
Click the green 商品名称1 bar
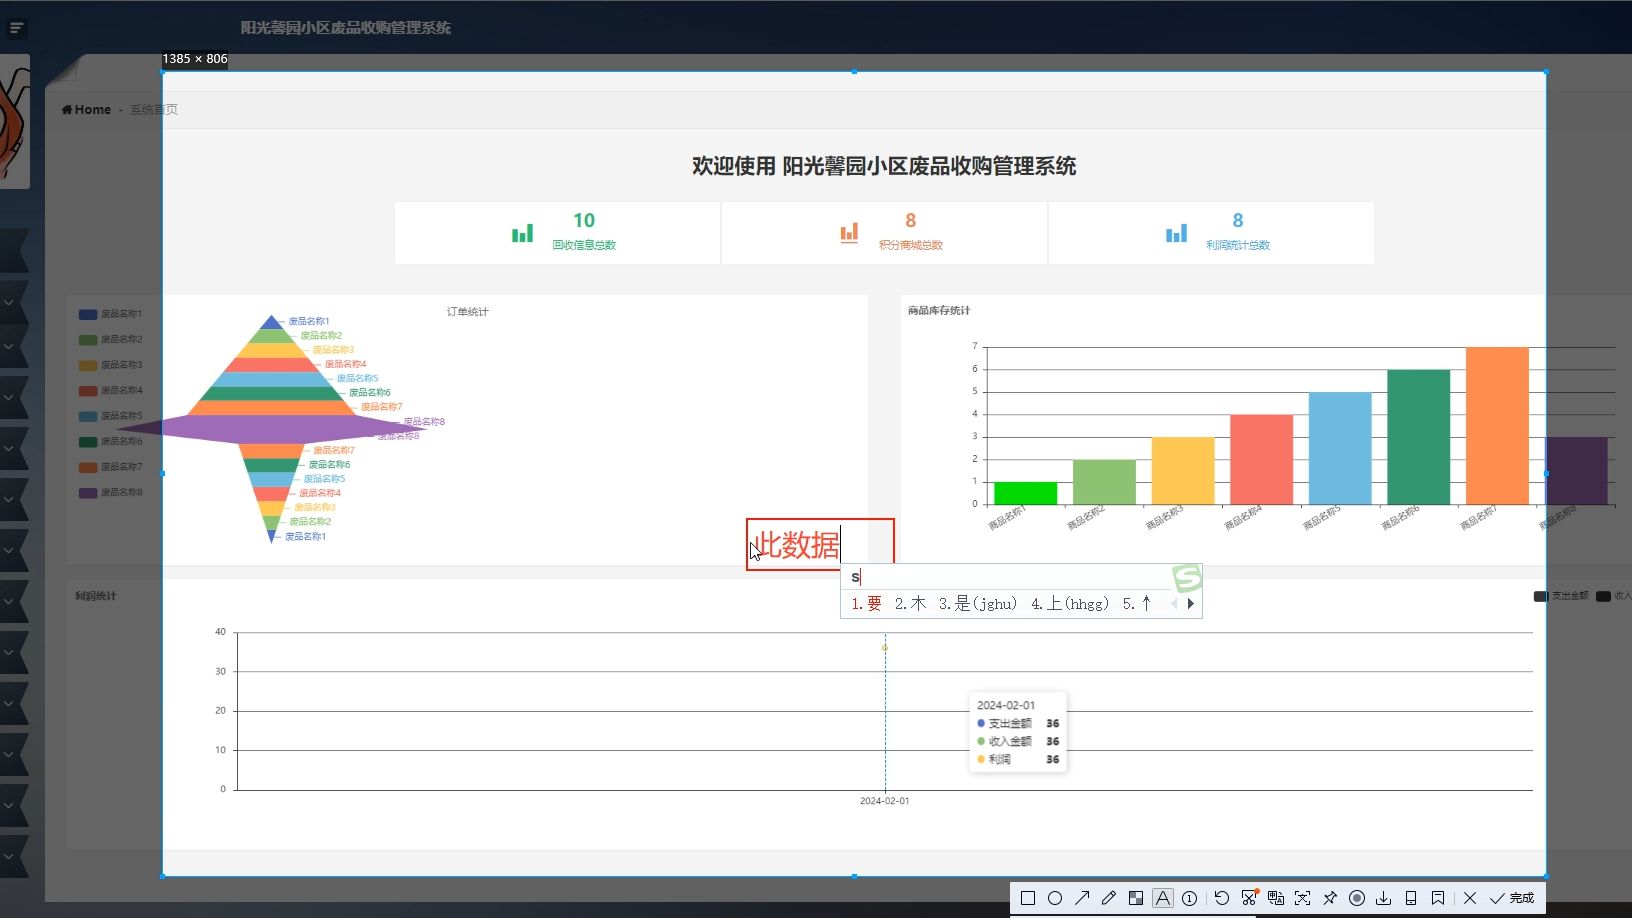[x=1026, y=493]
